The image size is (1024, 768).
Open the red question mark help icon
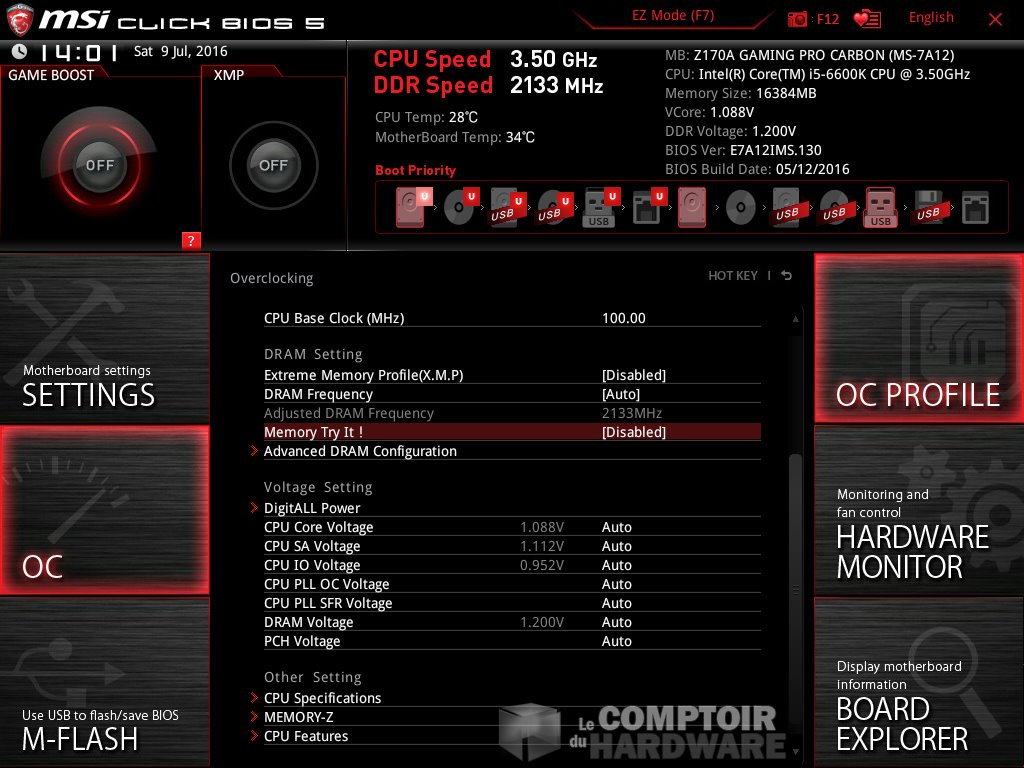click(x=191, y=240)
